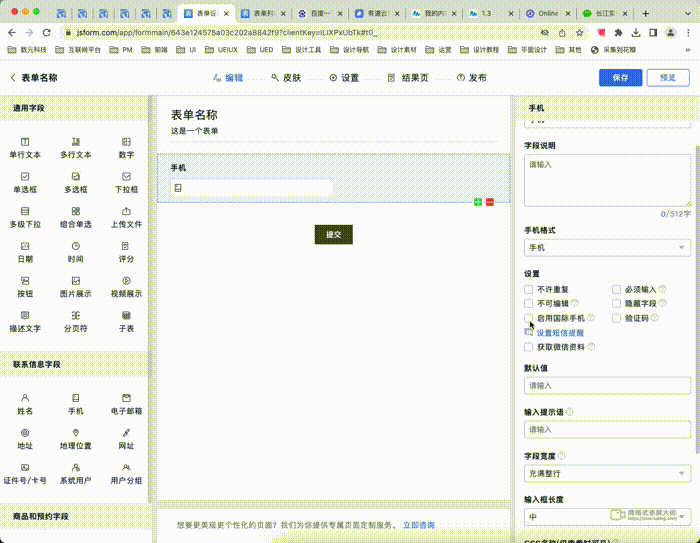The width and height of the screenshot is (700, 543).
Task: Add the 单行文本 field icon
Action: point(25,142)
